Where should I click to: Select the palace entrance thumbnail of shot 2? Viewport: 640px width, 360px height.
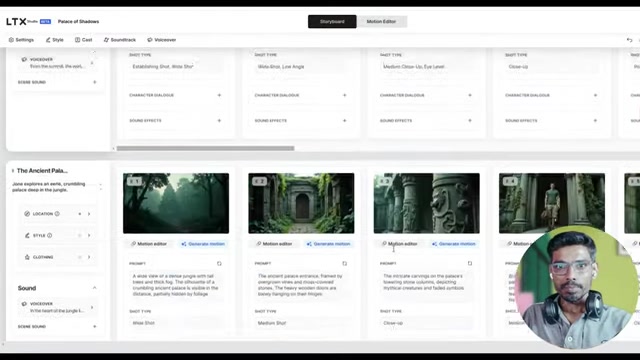tap(301, 203)
